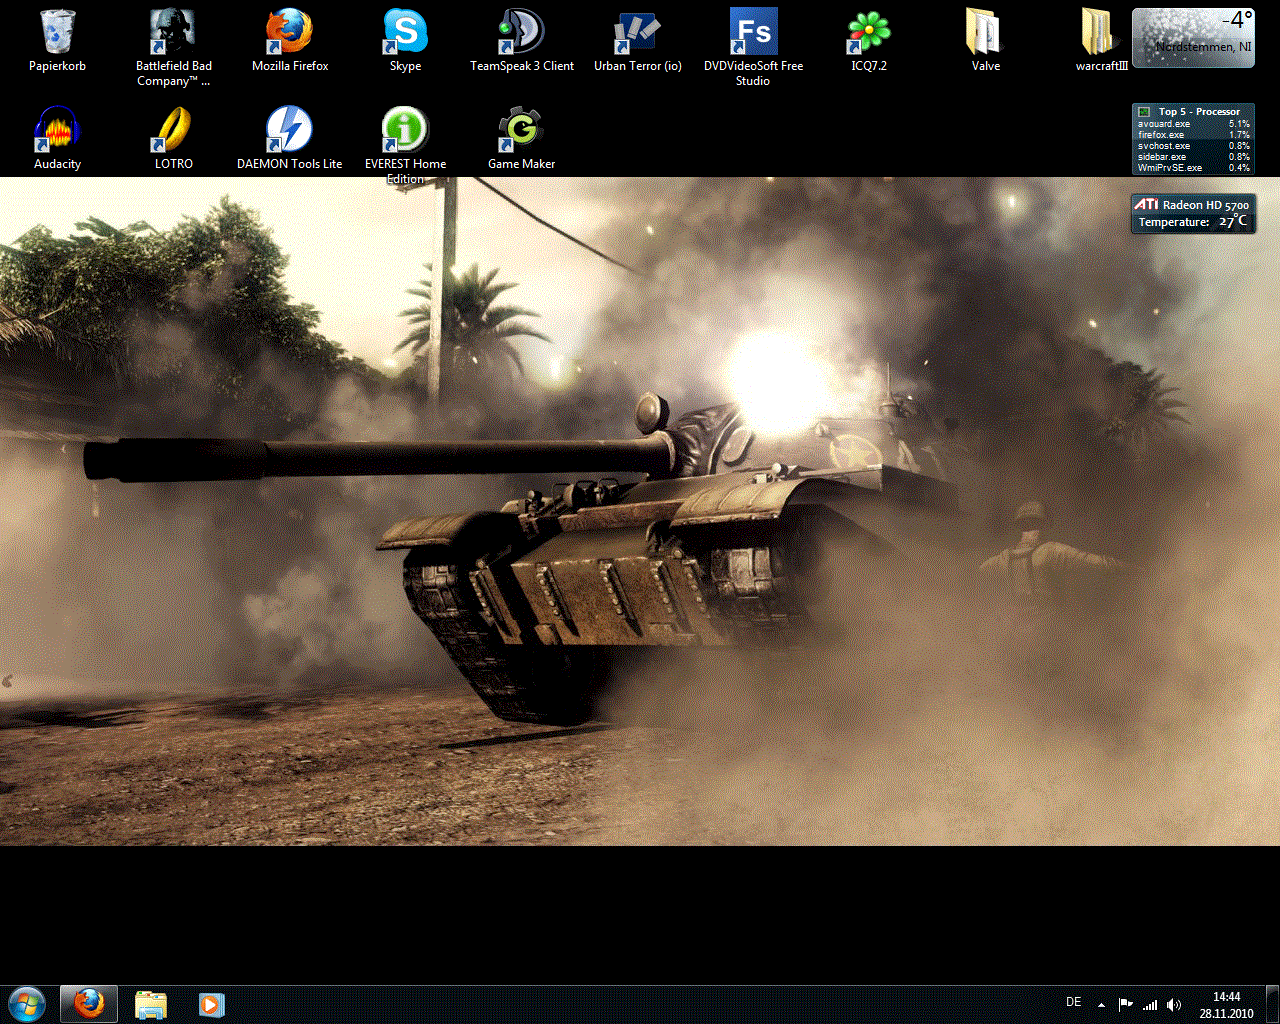Screen dimensions: 1280x1024
Task: Select EVEREST Home Edition icon
Action: coord(405,145)
